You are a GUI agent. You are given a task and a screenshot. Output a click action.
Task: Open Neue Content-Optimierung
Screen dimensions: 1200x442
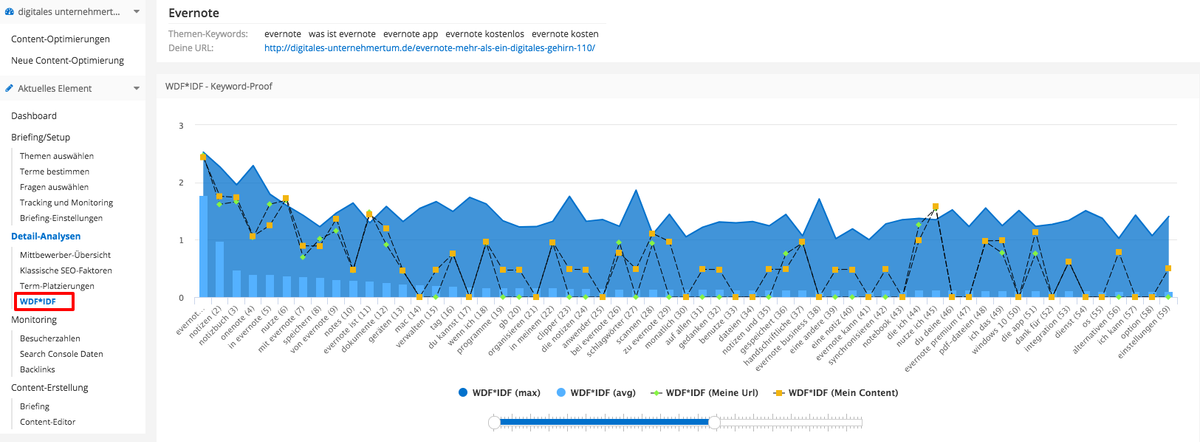point(67,60)
